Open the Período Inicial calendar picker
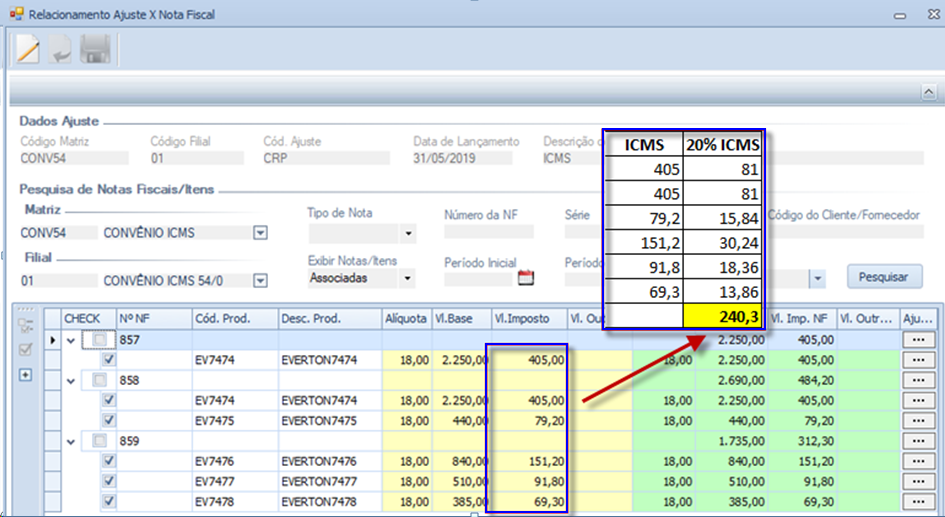The width and height of the screenshot is (945, 517). pos(526,278)
